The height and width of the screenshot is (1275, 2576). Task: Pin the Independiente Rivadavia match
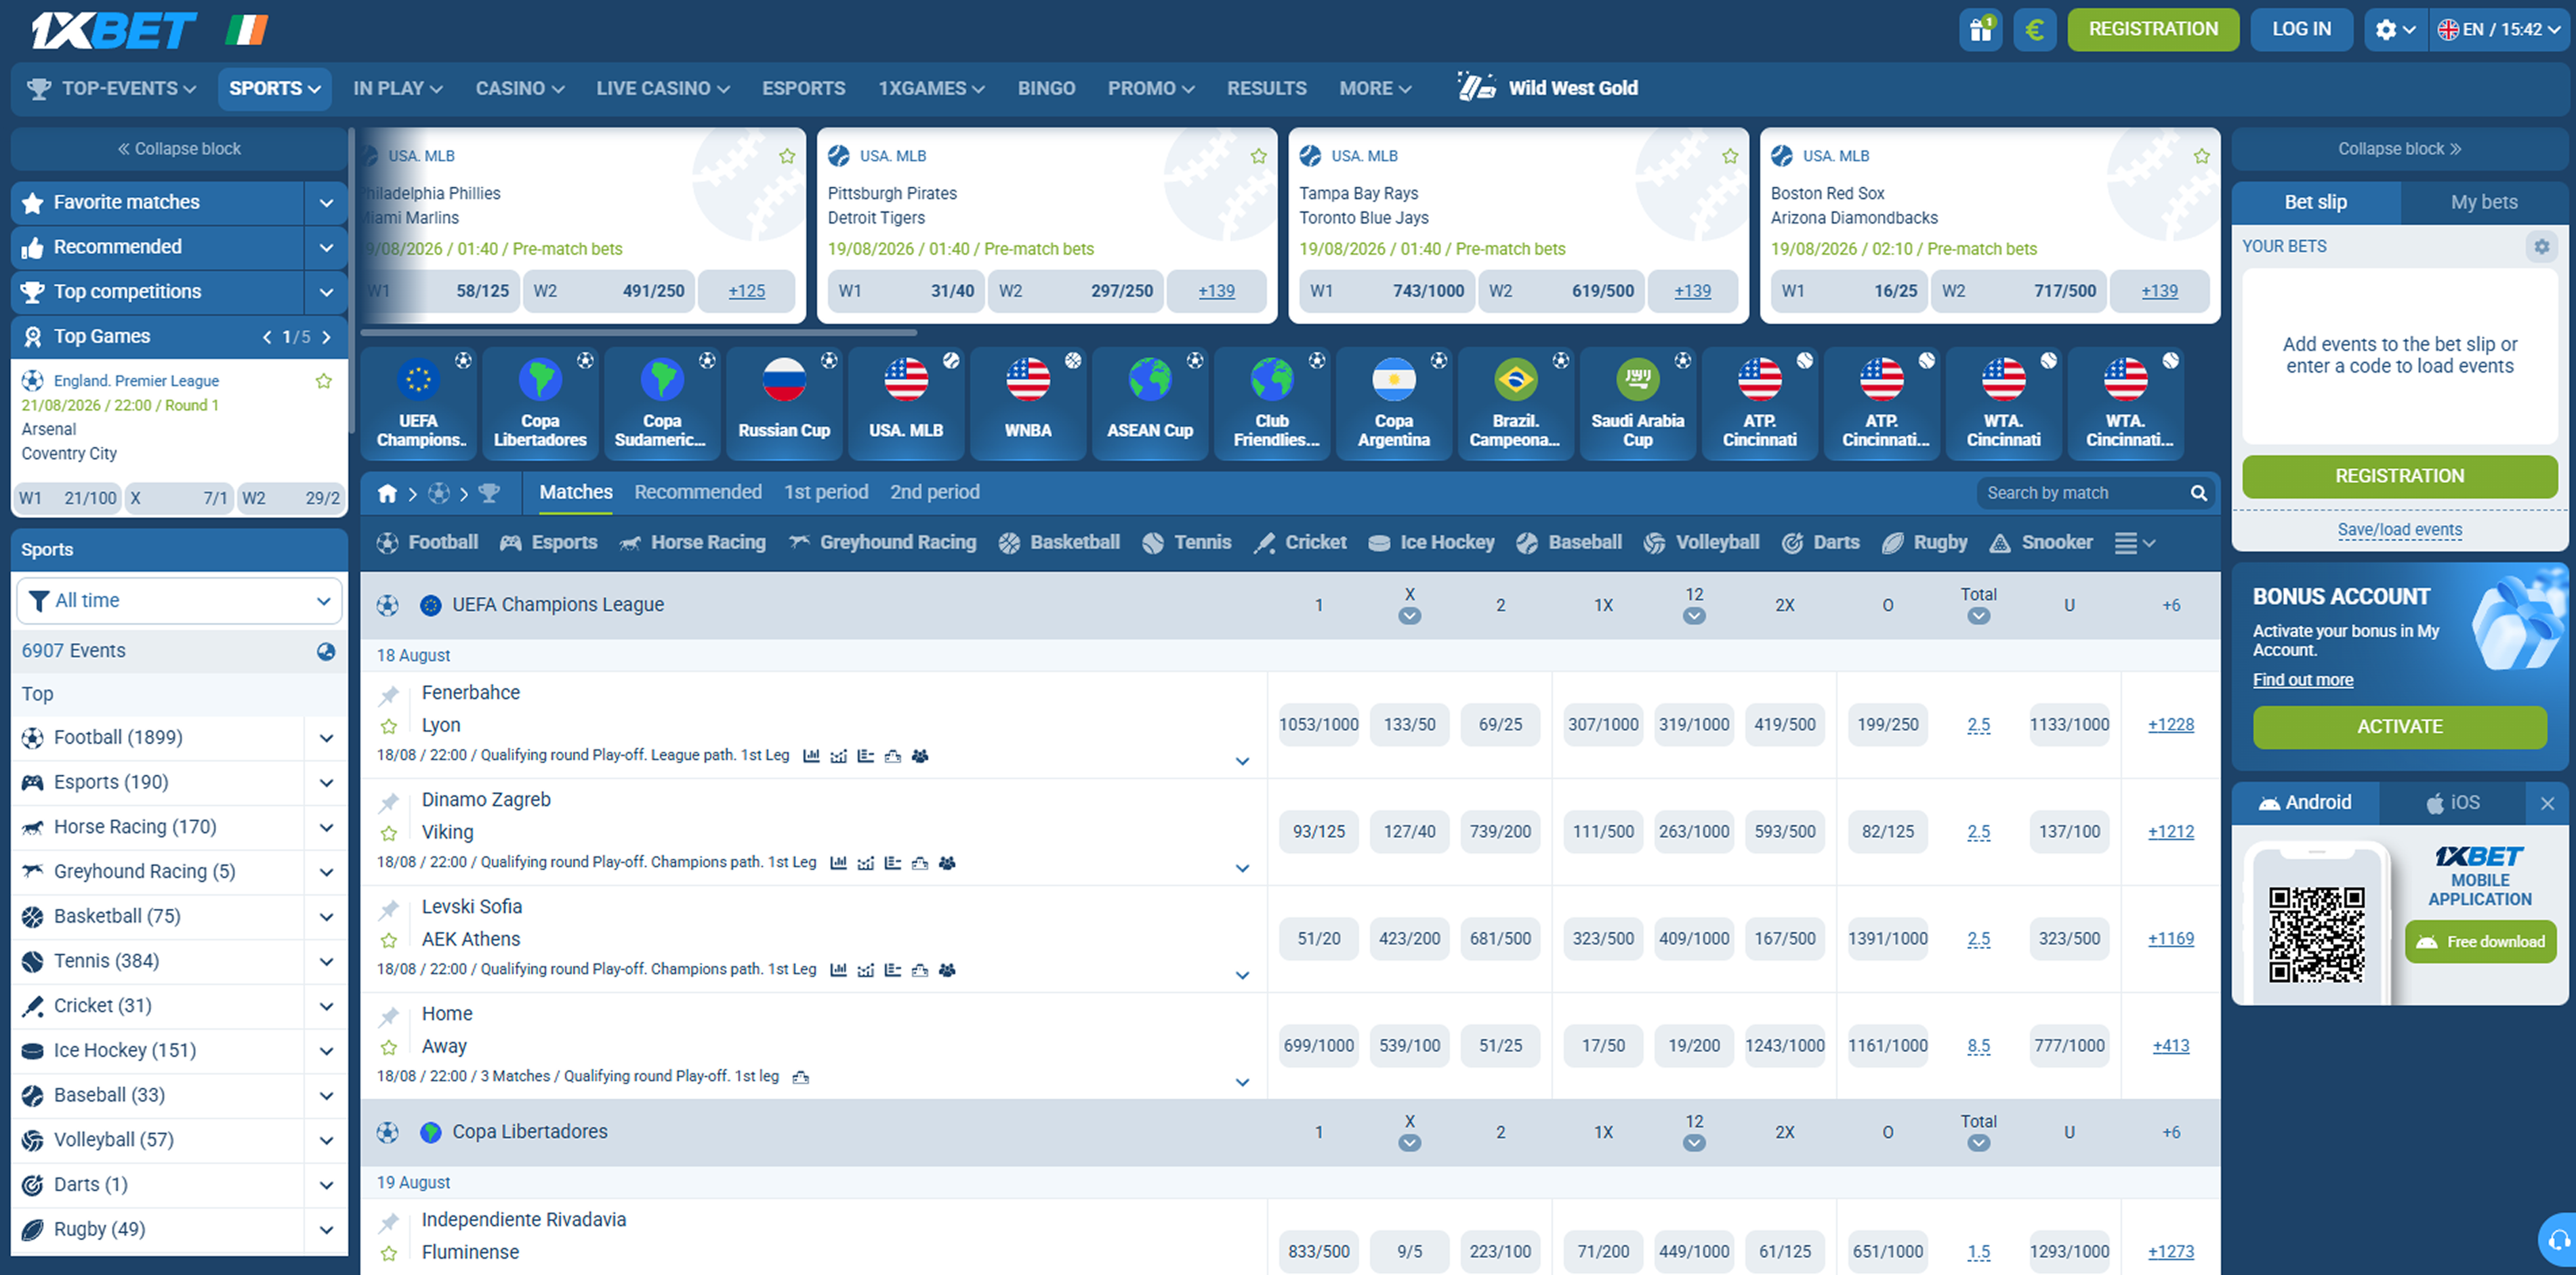[389, 1222]
